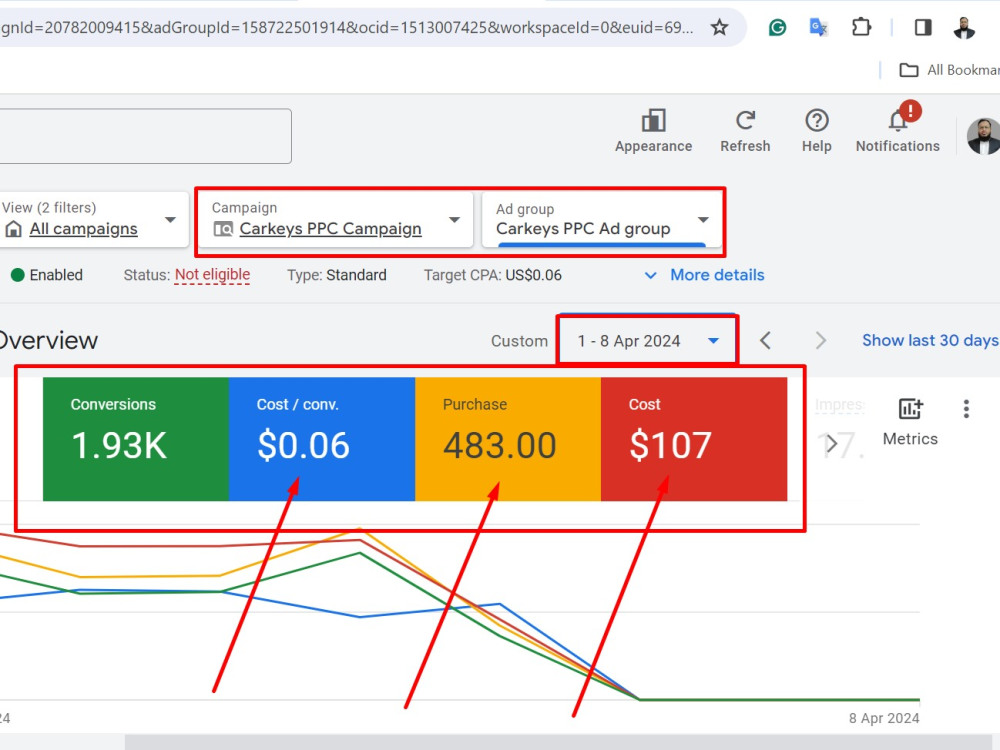The image size is (1000, 750).
Task: Click the Target CPA: US$0.06 text
Action: point(493,275)
